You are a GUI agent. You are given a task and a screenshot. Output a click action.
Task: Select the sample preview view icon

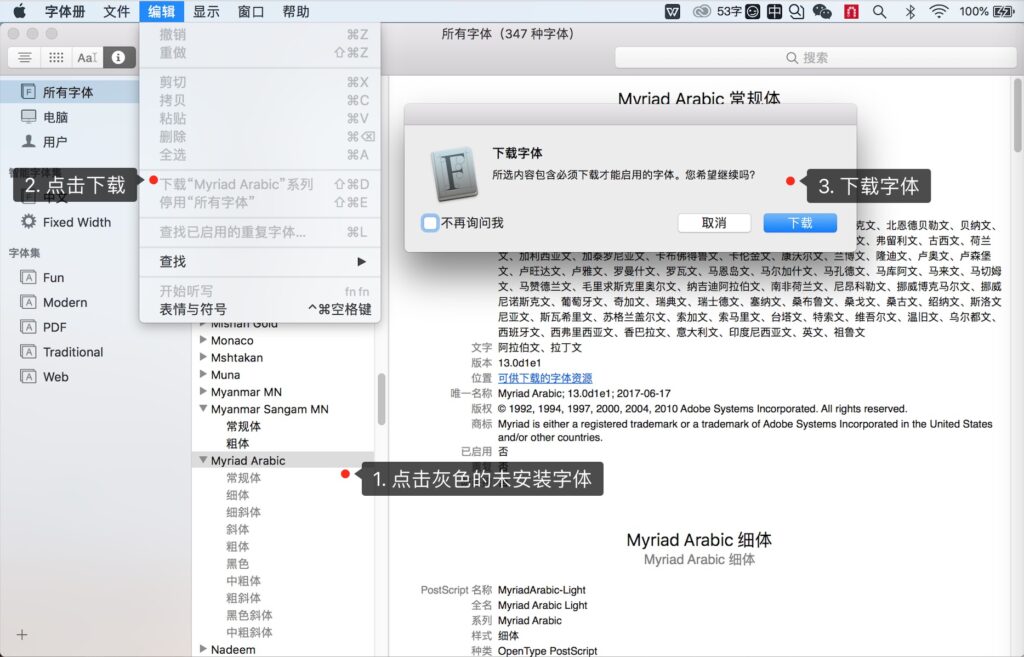click(25, 57)
